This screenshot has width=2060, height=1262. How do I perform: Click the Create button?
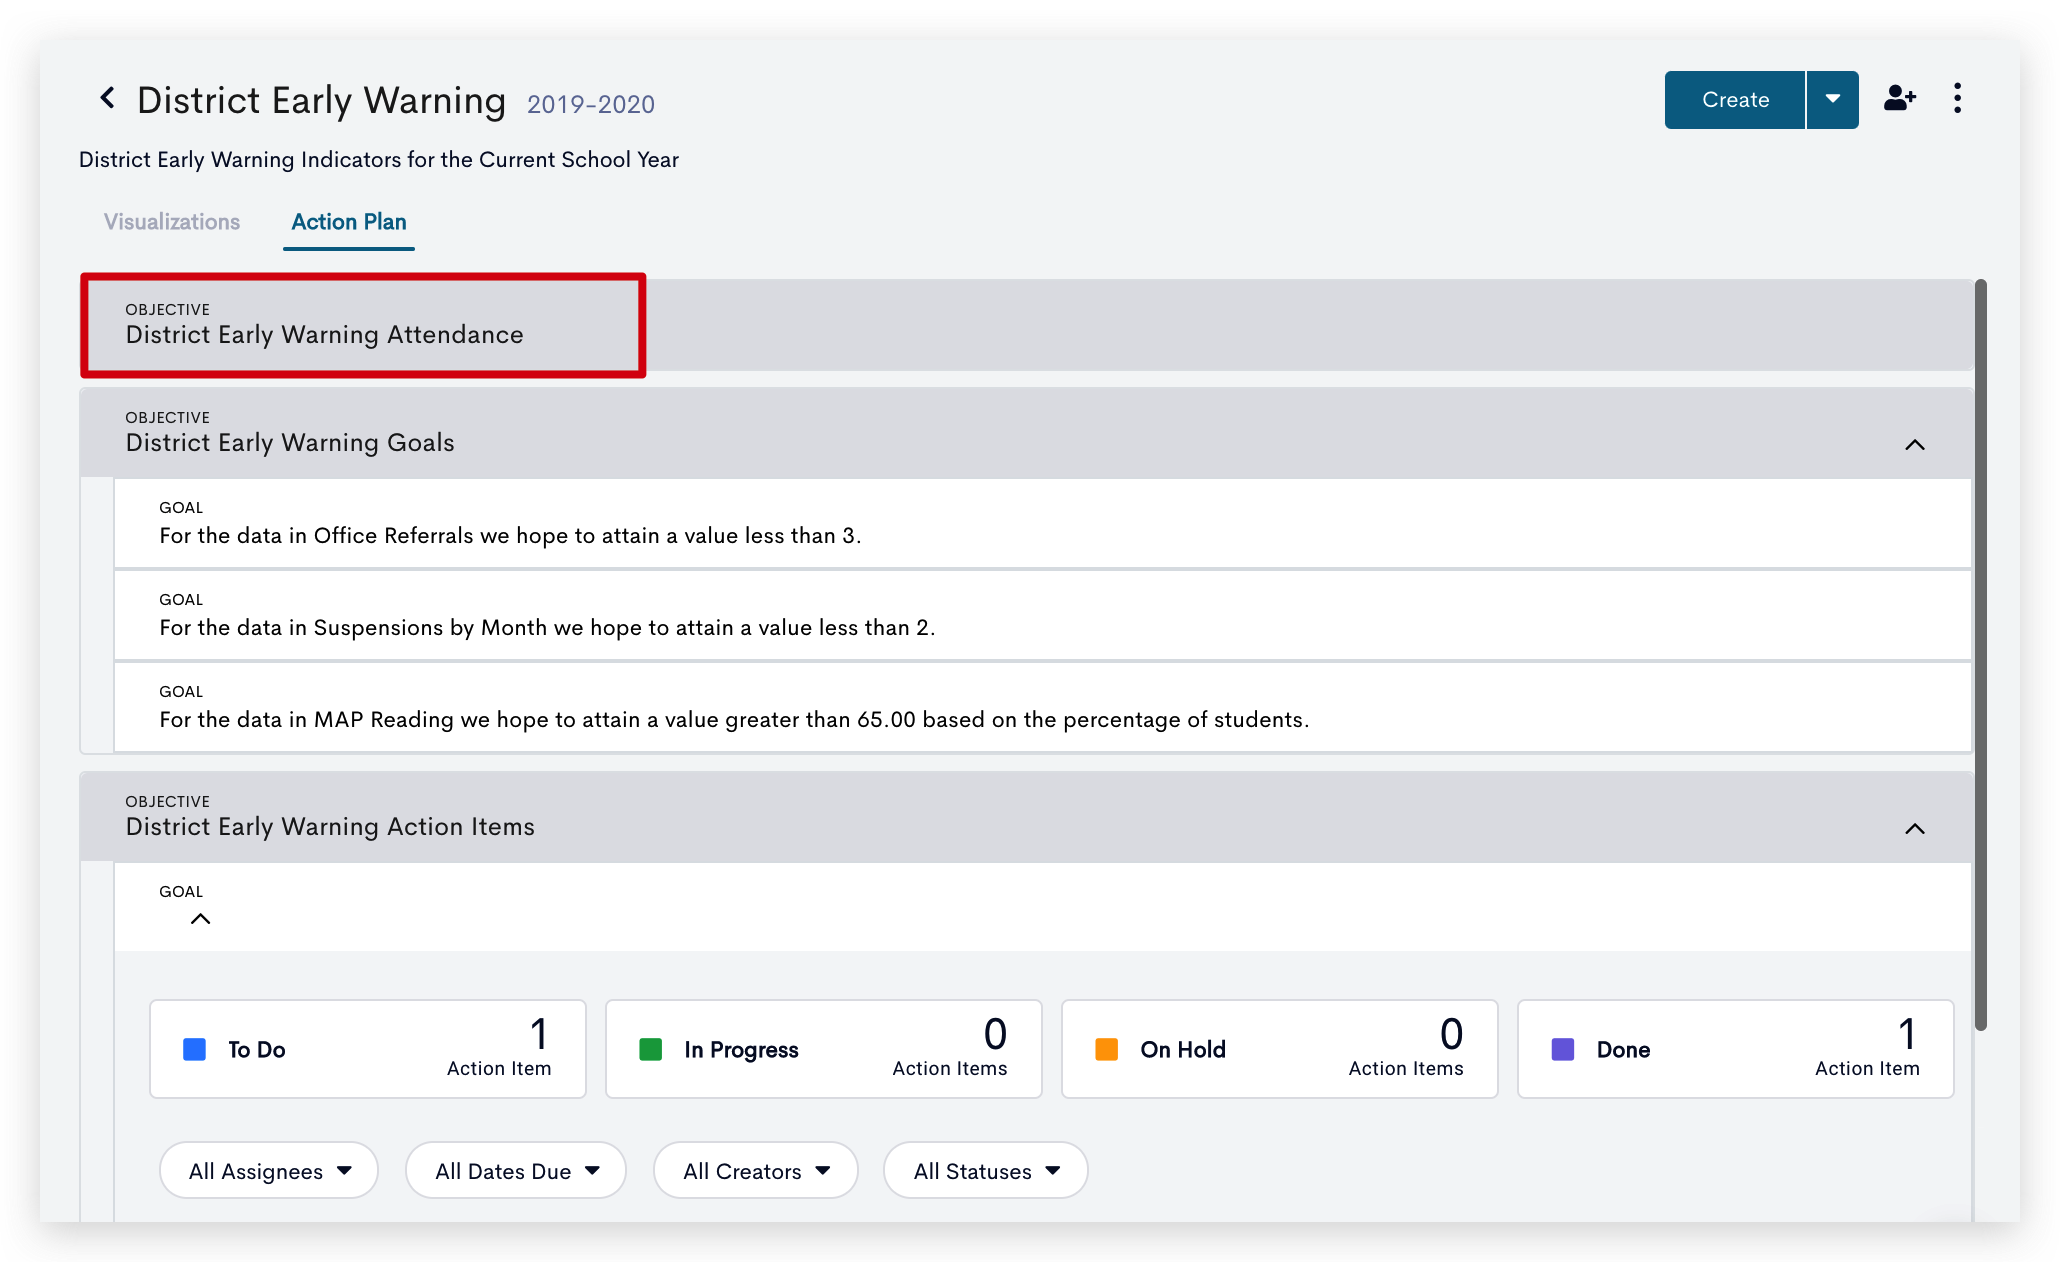[1735, 99]
